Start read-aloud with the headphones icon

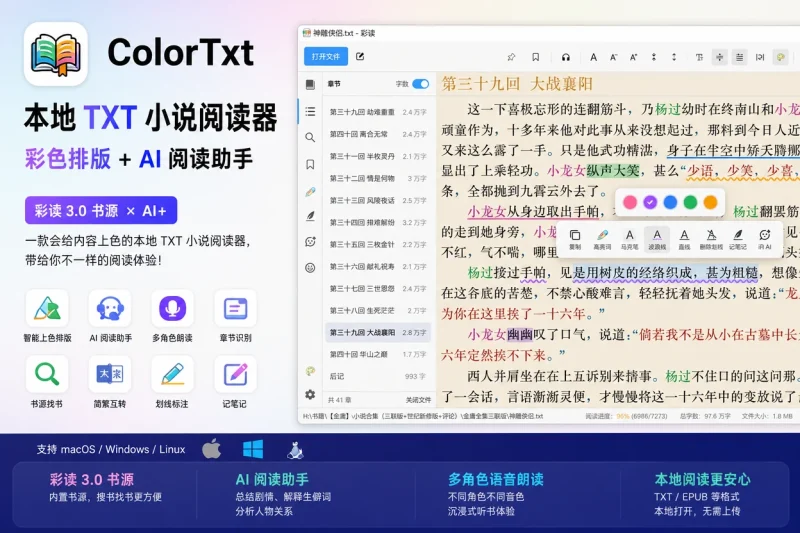pos(566,57)
